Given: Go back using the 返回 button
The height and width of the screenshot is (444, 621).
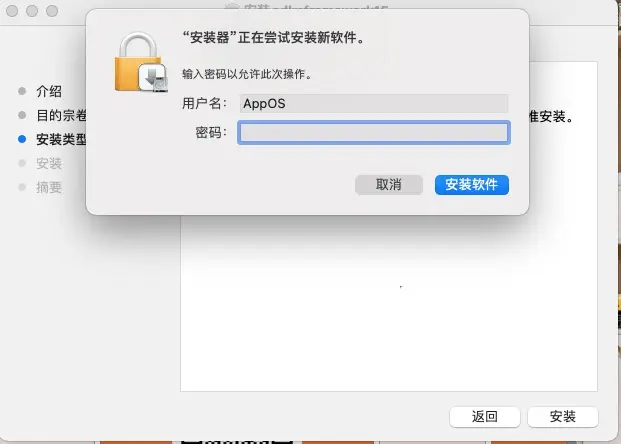Looking at the screenshot, I should click(485, 417).
